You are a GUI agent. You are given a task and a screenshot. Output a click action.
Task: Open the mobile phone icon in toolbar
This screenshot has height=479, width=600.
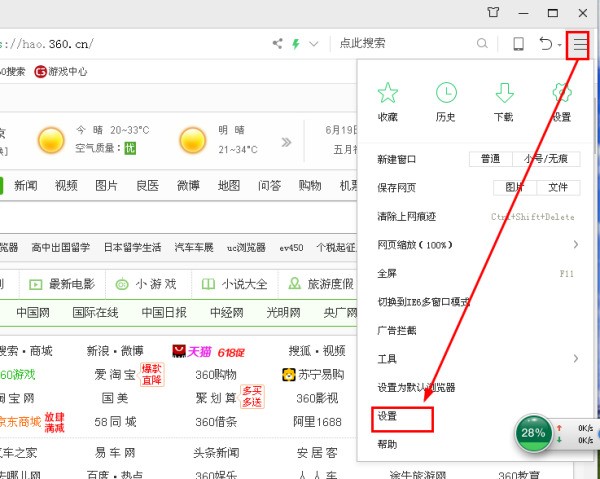point(518,44)
